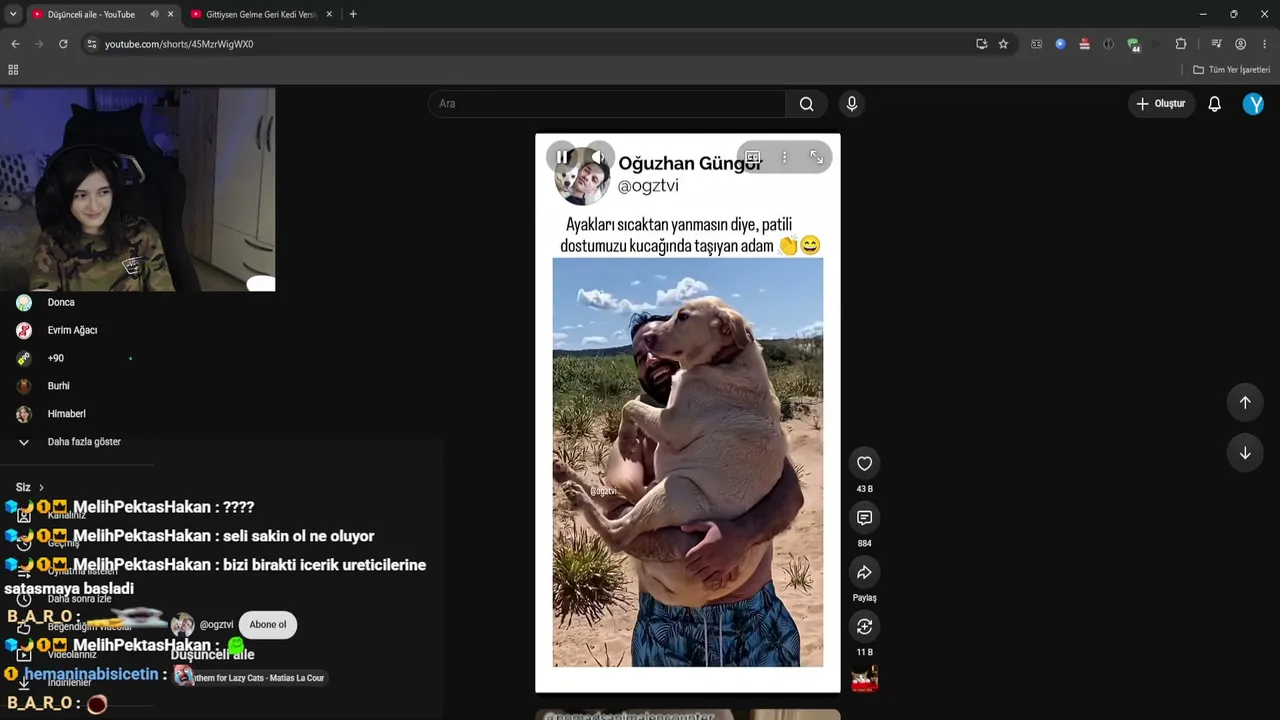Open the Himaberl channel subscription
Viewport: 1280px width, 720px height.
(x=65, y=414)
